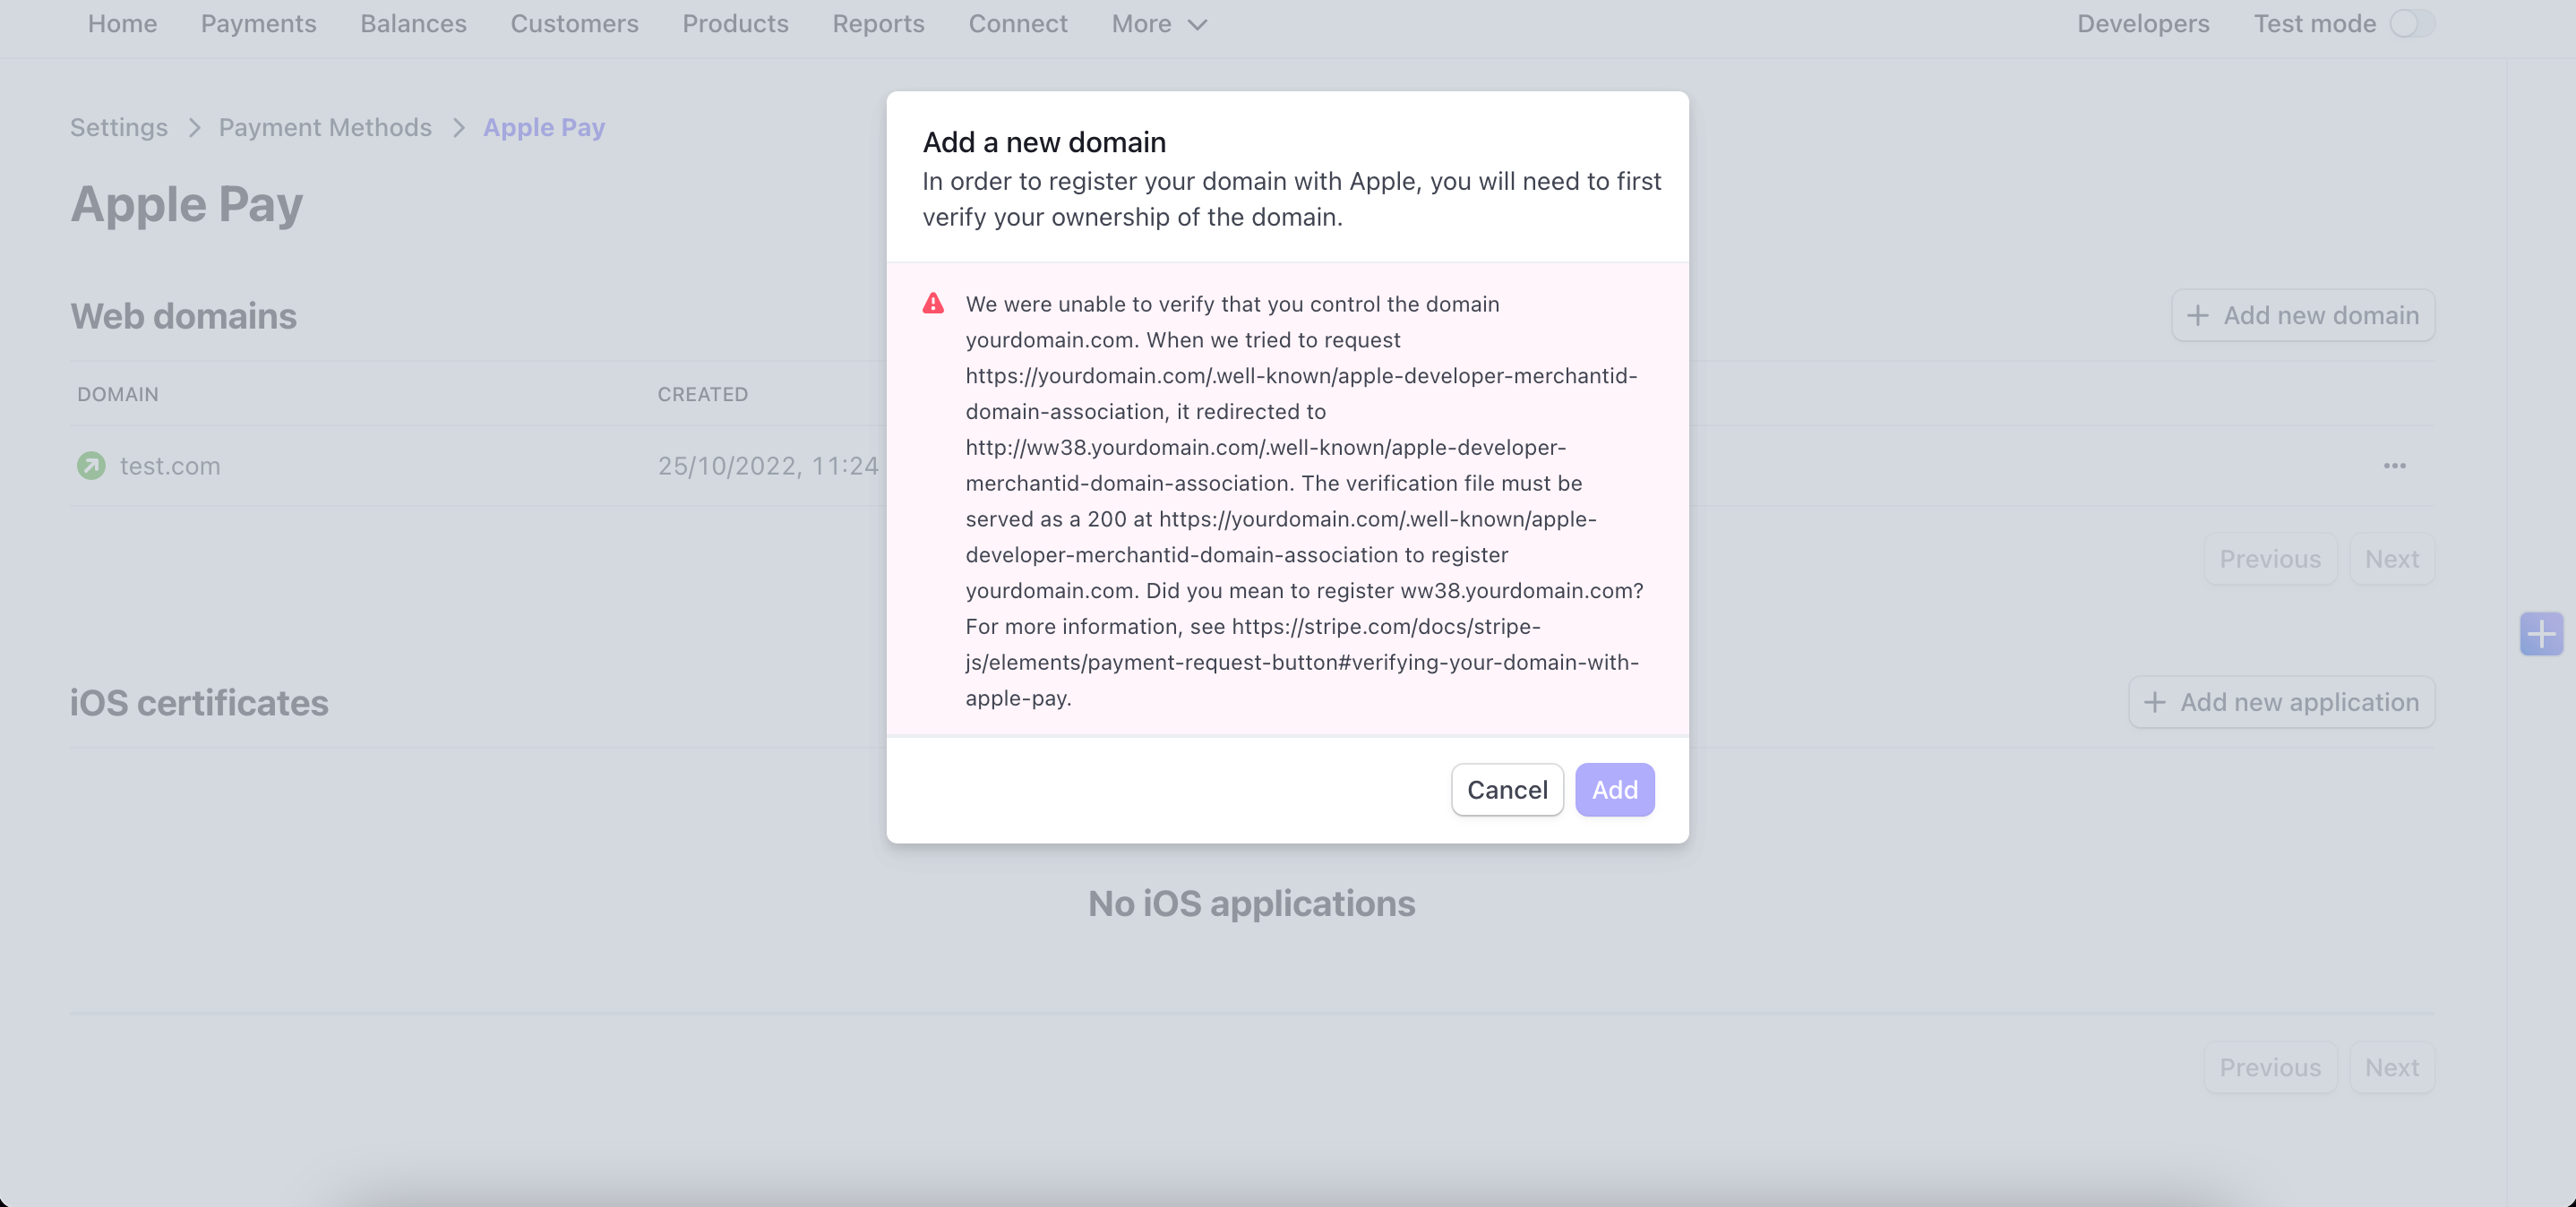
Task: Click Previous under Web domains
Action: 2270,559
